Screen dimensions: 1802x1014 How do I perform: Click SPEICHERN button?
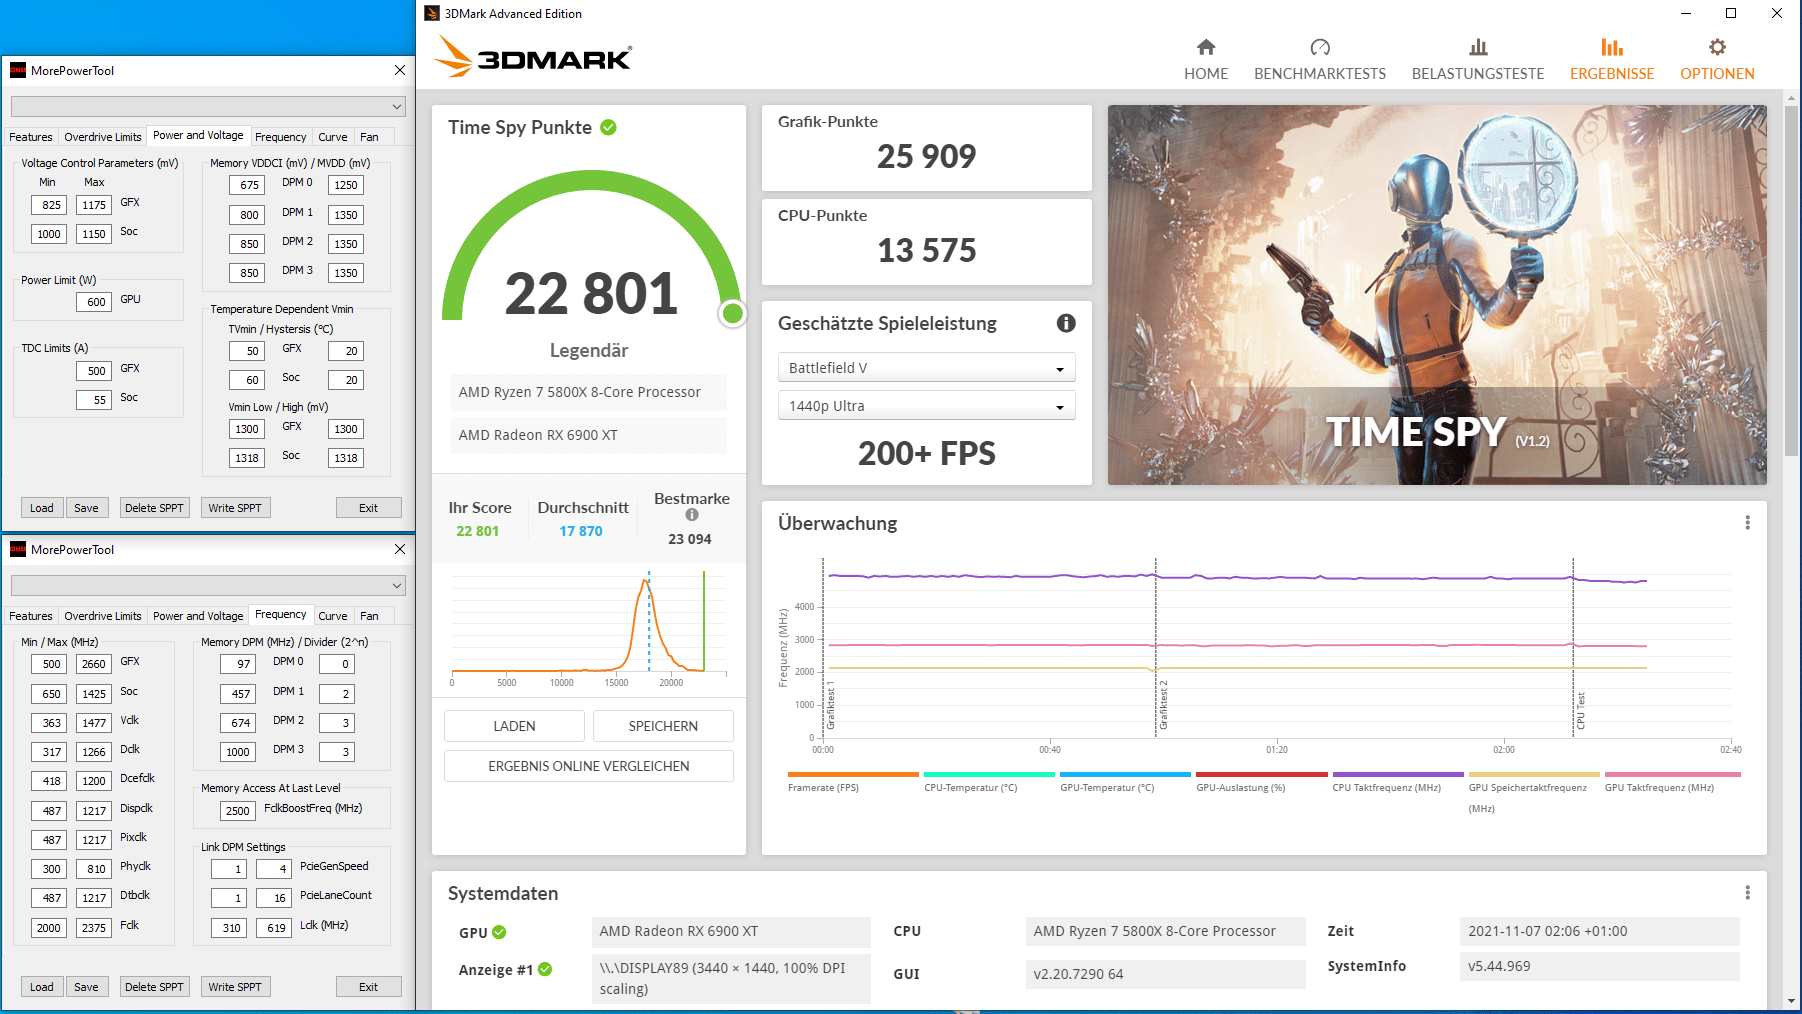coord(663,726)
